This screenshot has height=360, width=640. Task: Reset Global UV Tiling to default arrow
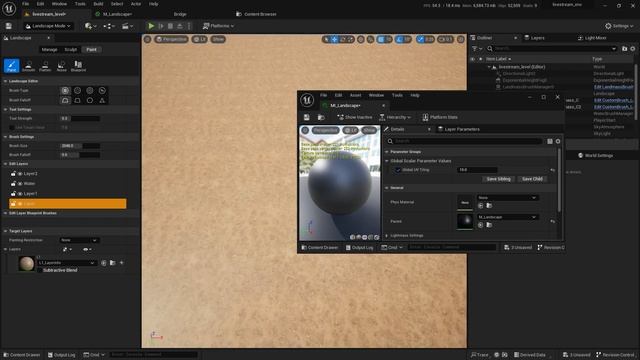point(553,170)
